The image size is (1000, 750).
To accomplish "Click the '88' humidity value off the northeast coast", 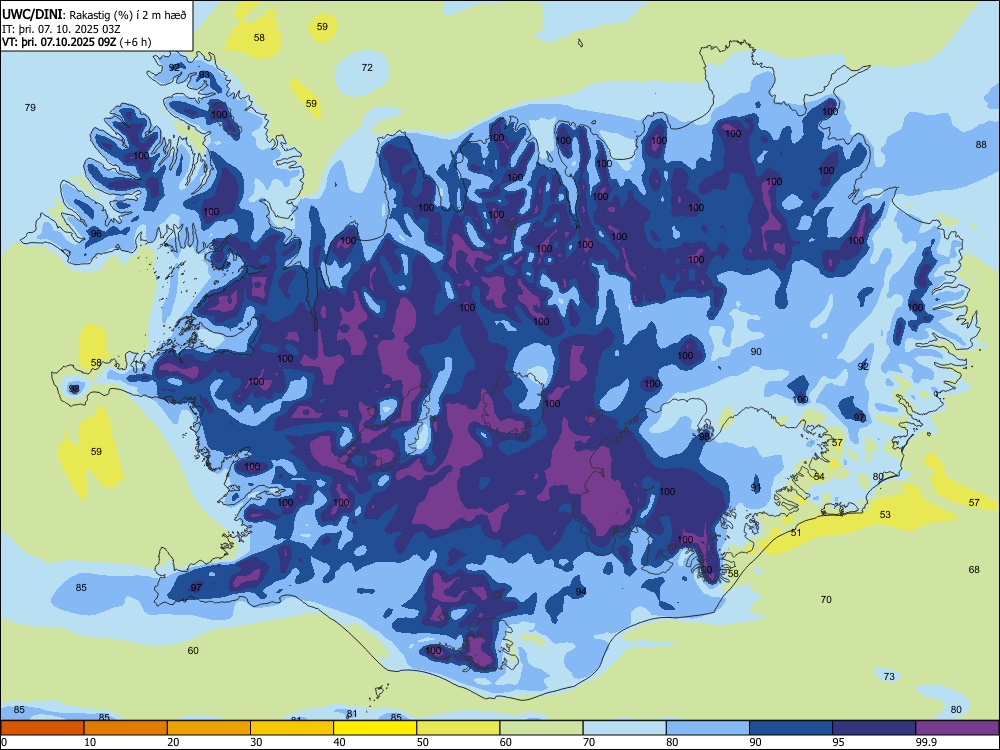I will (981, 144).
